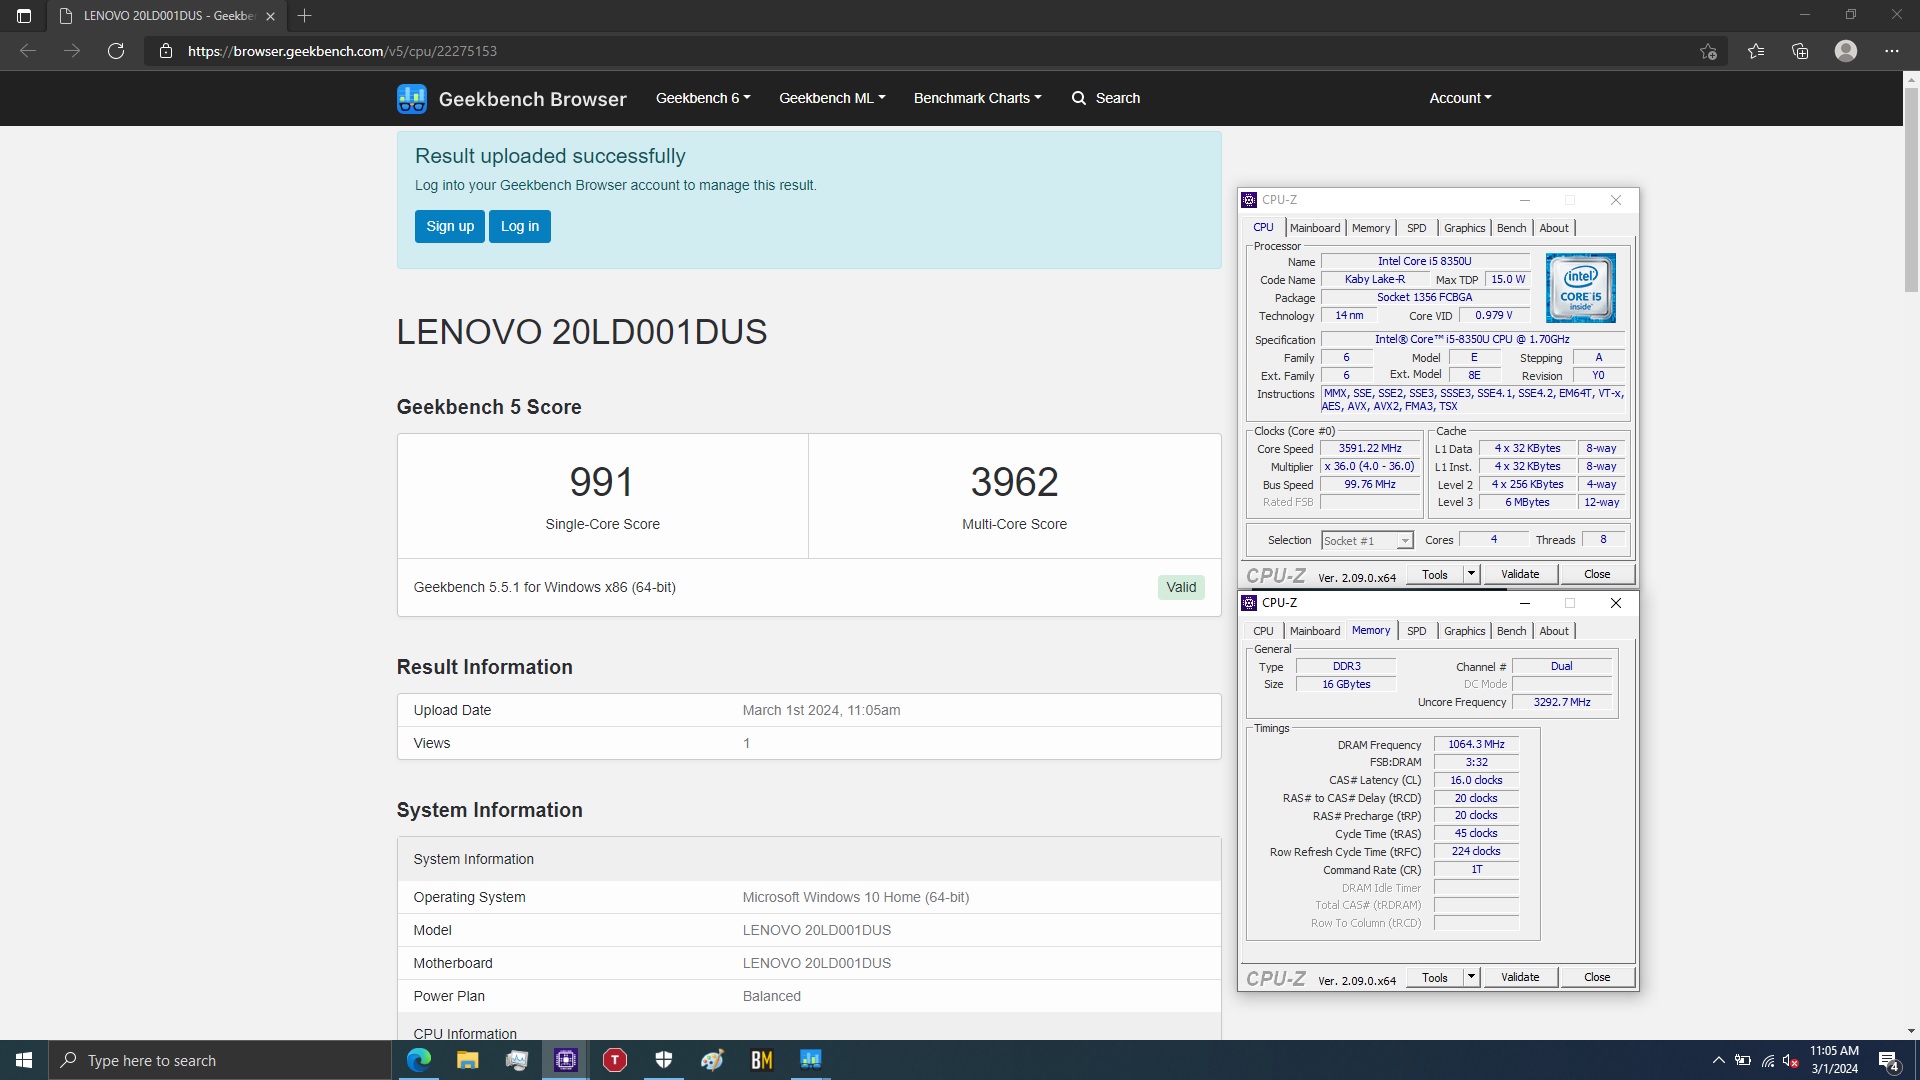Click the Edge profile avatar icon

[x=1846, y=51]
